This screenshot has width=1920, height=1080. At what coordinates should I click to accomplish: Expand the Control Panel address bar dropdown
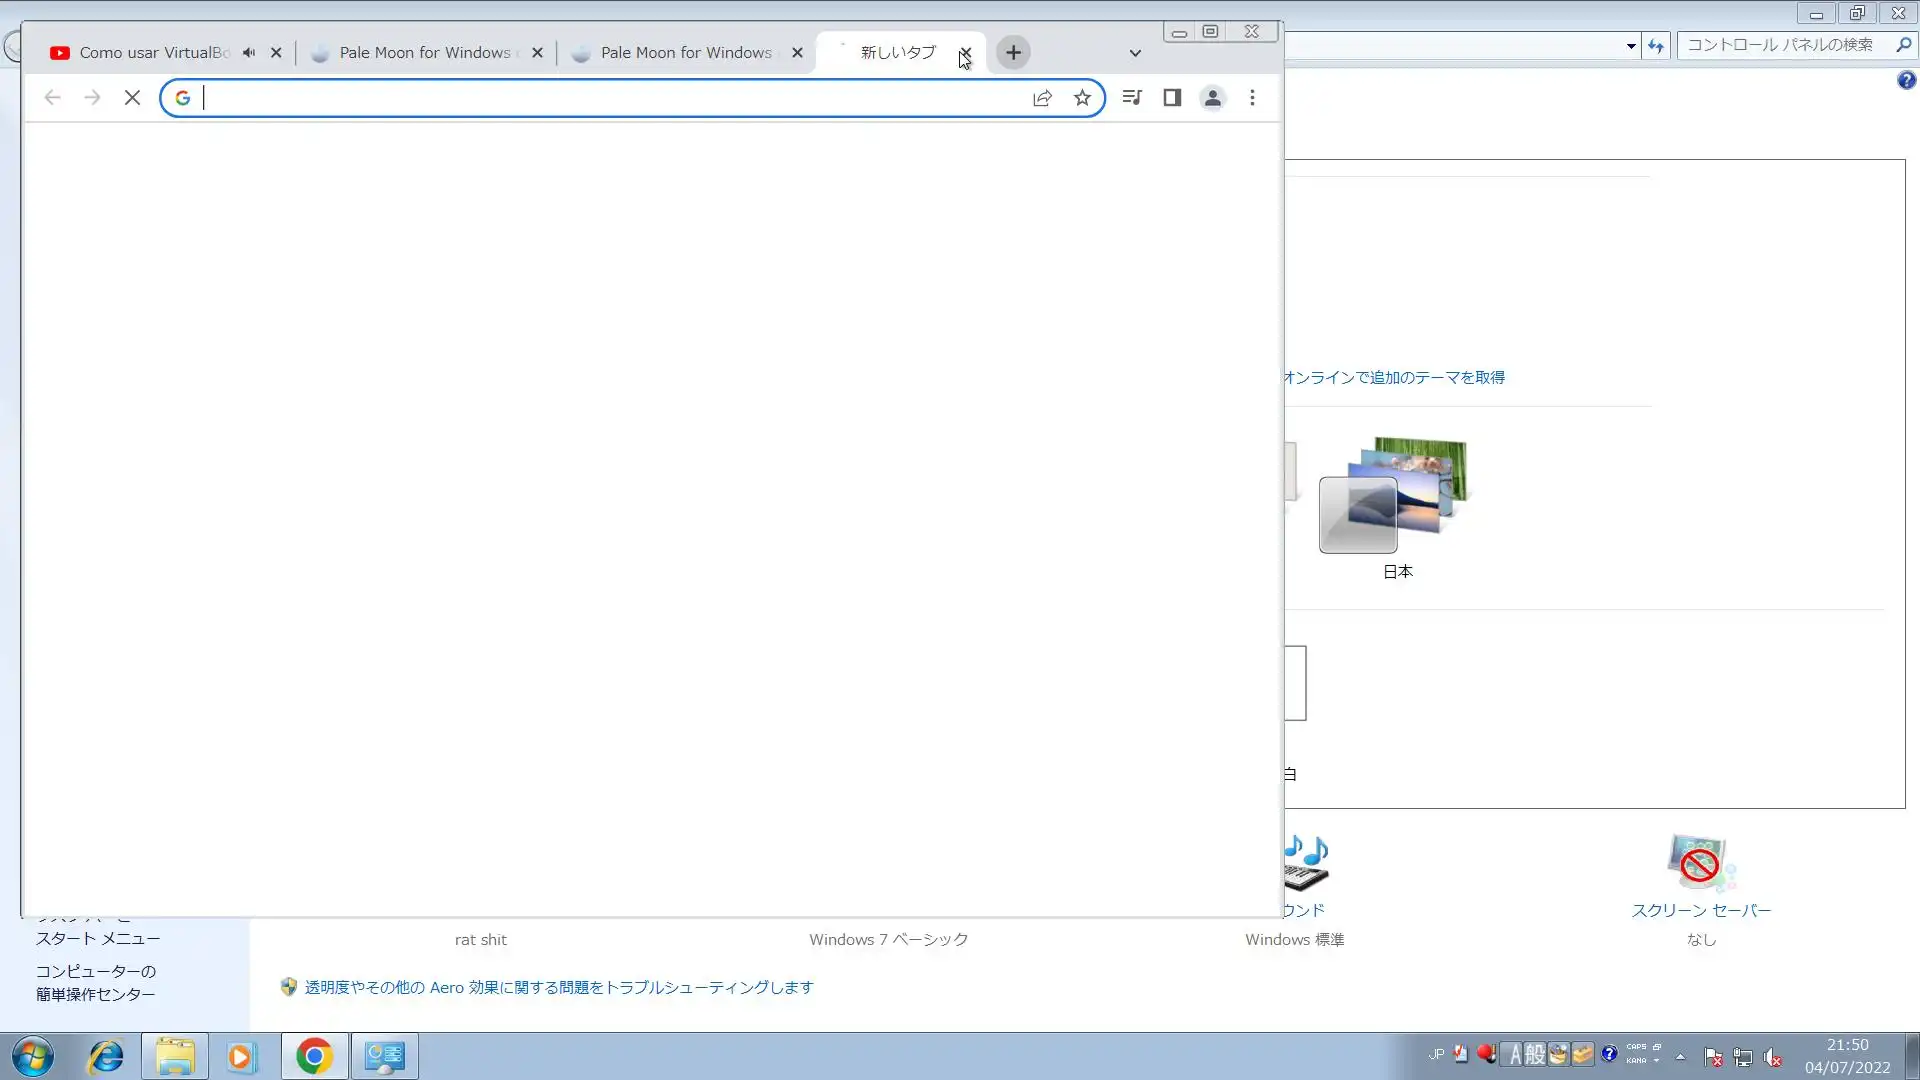(x=1631, y=46)
